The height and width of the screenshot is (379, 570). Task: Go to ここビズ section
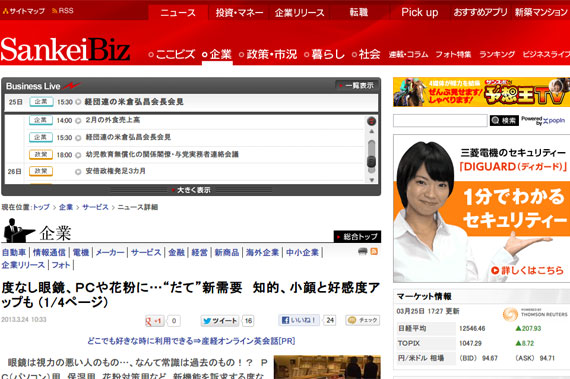[172, 55]
